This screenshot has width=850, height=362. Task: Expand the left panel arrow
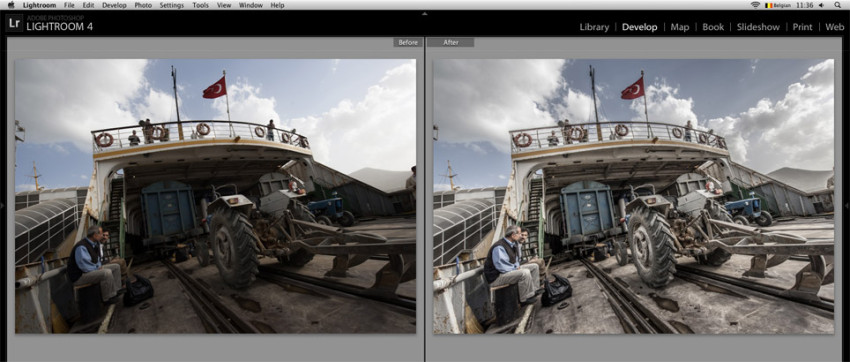pyautogui.click(x=2, y=205)
